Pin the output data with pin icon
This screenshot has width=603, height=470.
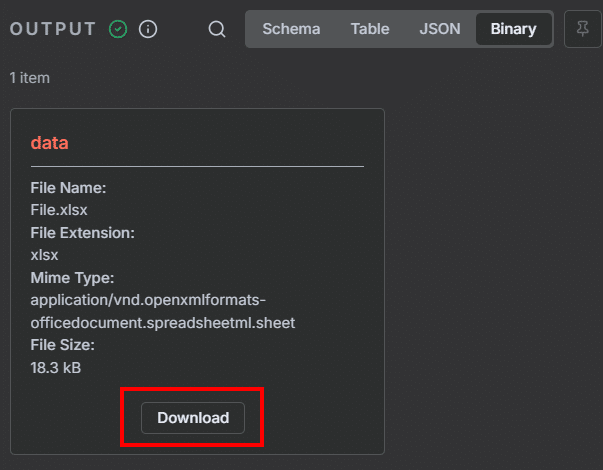pyautogui.click(x=583, y=29)
